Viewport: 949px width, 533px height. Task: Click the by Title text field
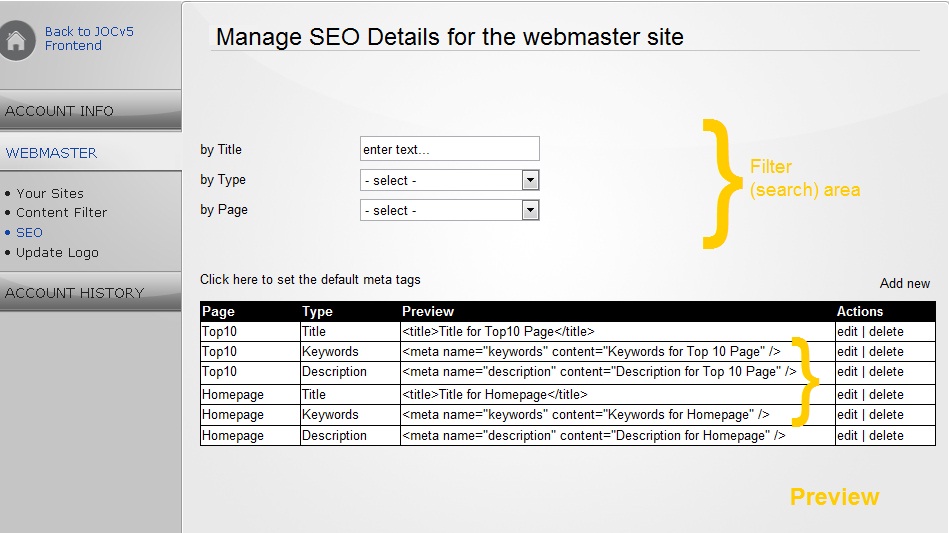point(450,149)
